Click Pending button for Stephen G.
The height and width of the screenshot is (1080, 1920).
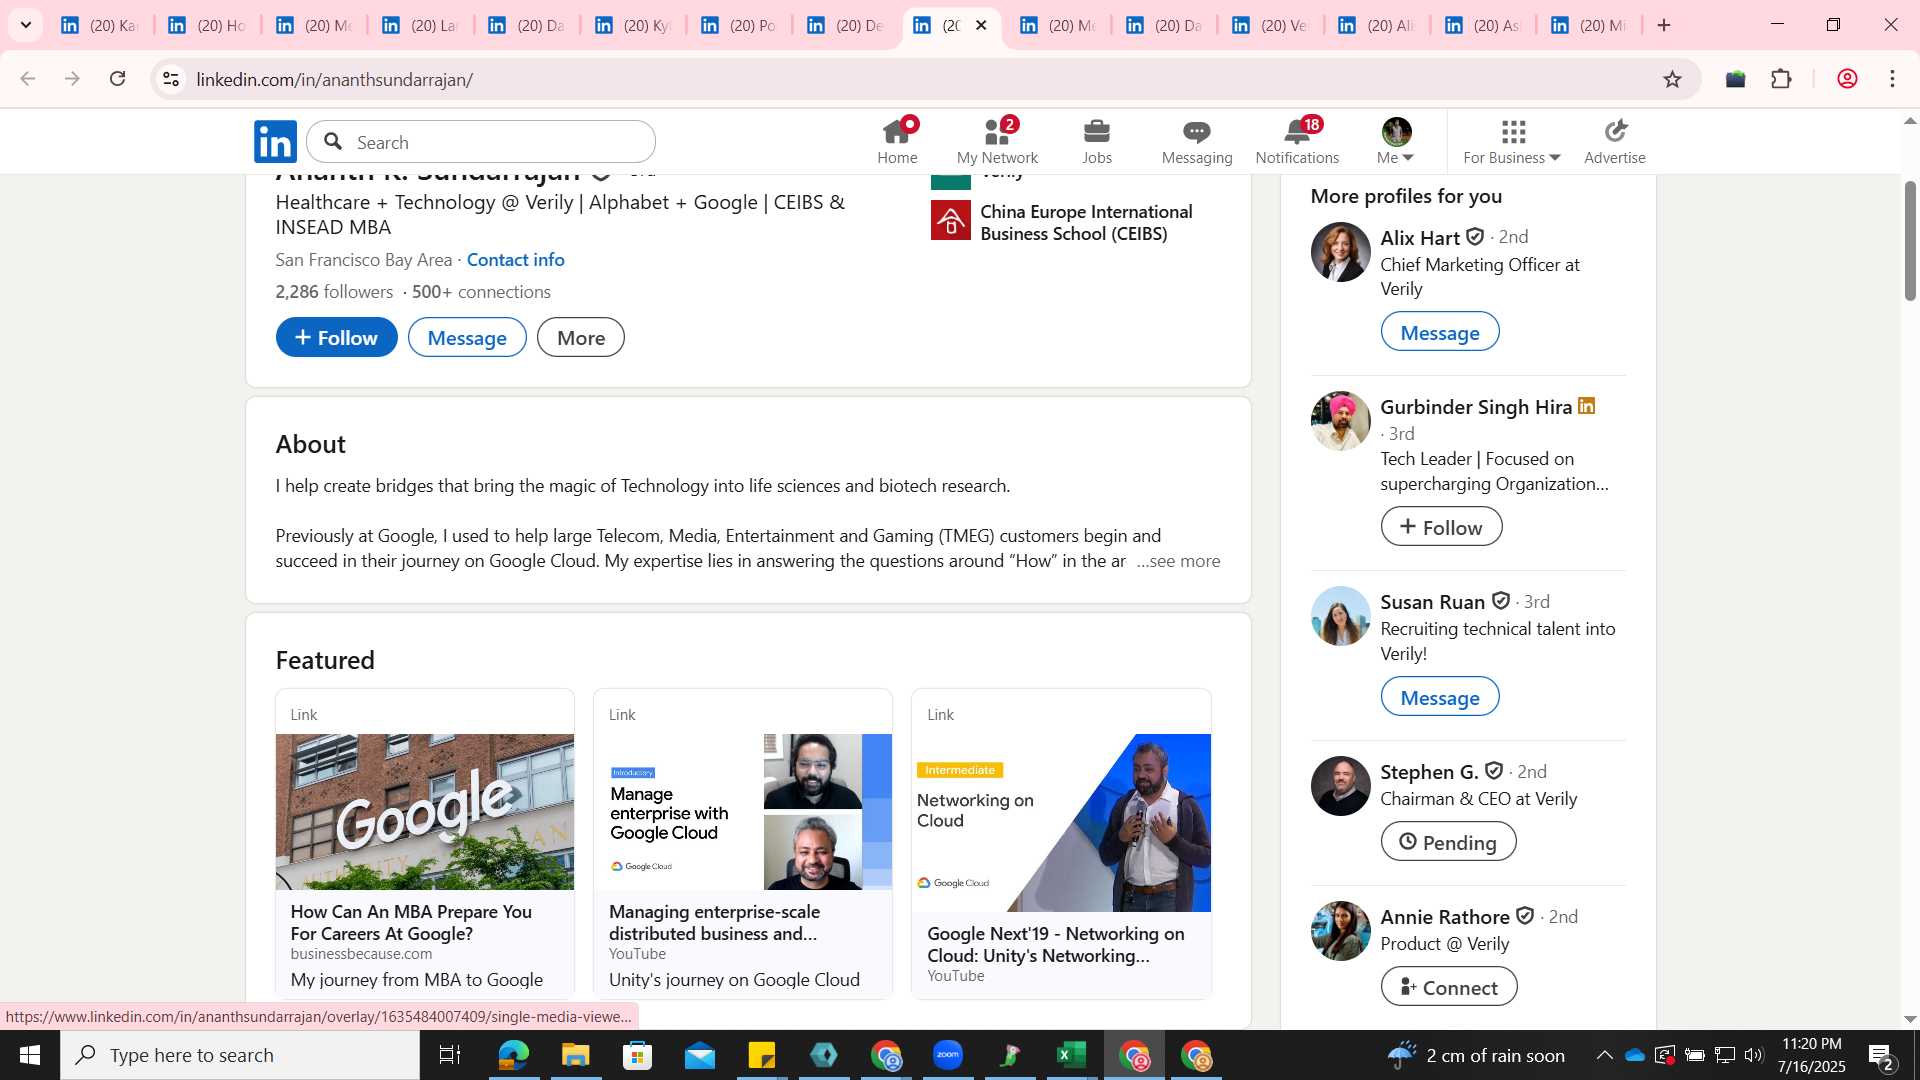(1448, 842)
